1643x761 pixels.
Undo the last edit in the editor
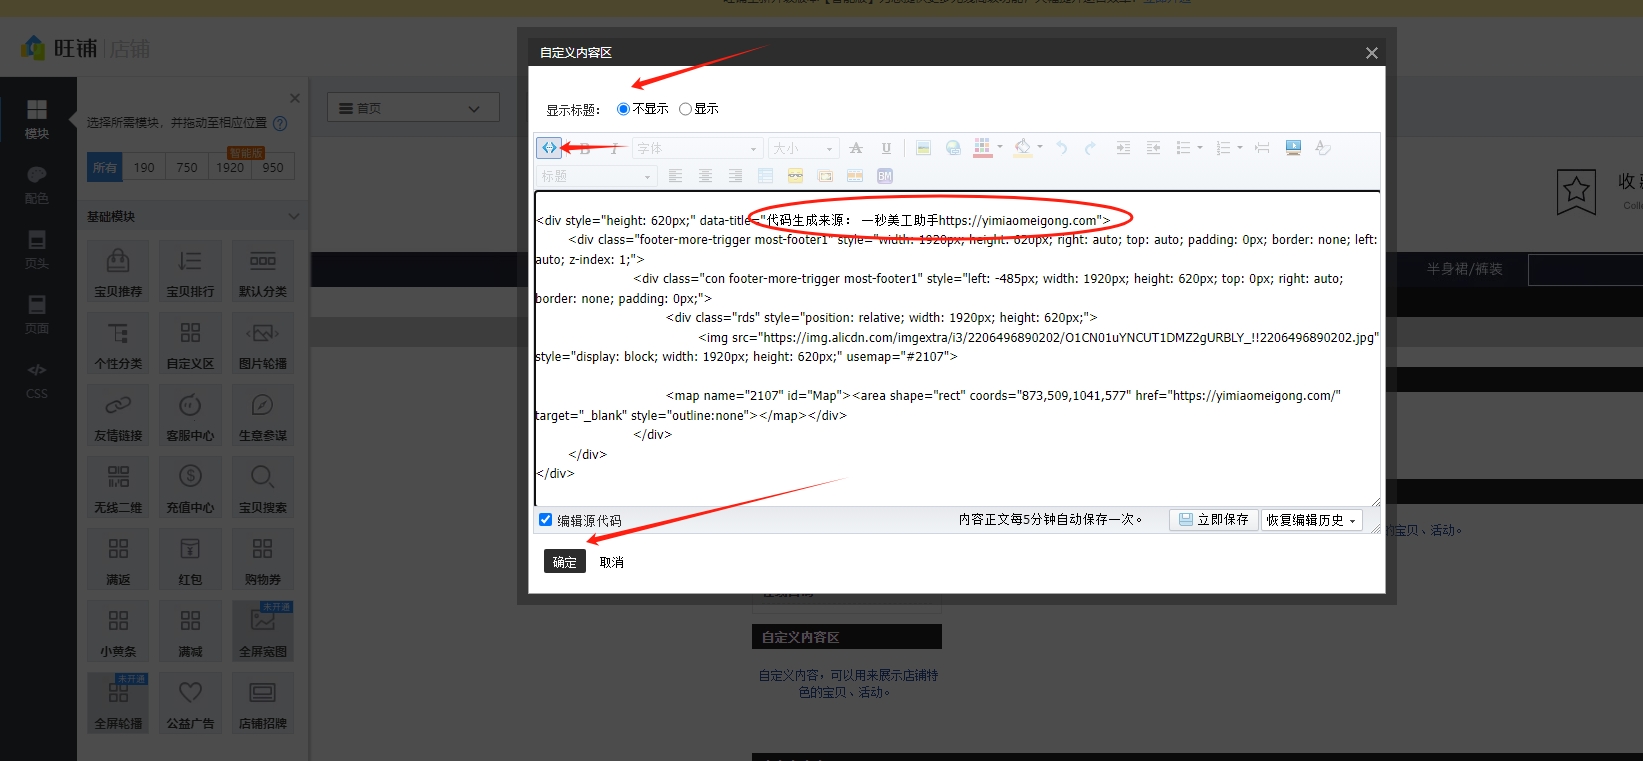click(x=1061, y=148)
